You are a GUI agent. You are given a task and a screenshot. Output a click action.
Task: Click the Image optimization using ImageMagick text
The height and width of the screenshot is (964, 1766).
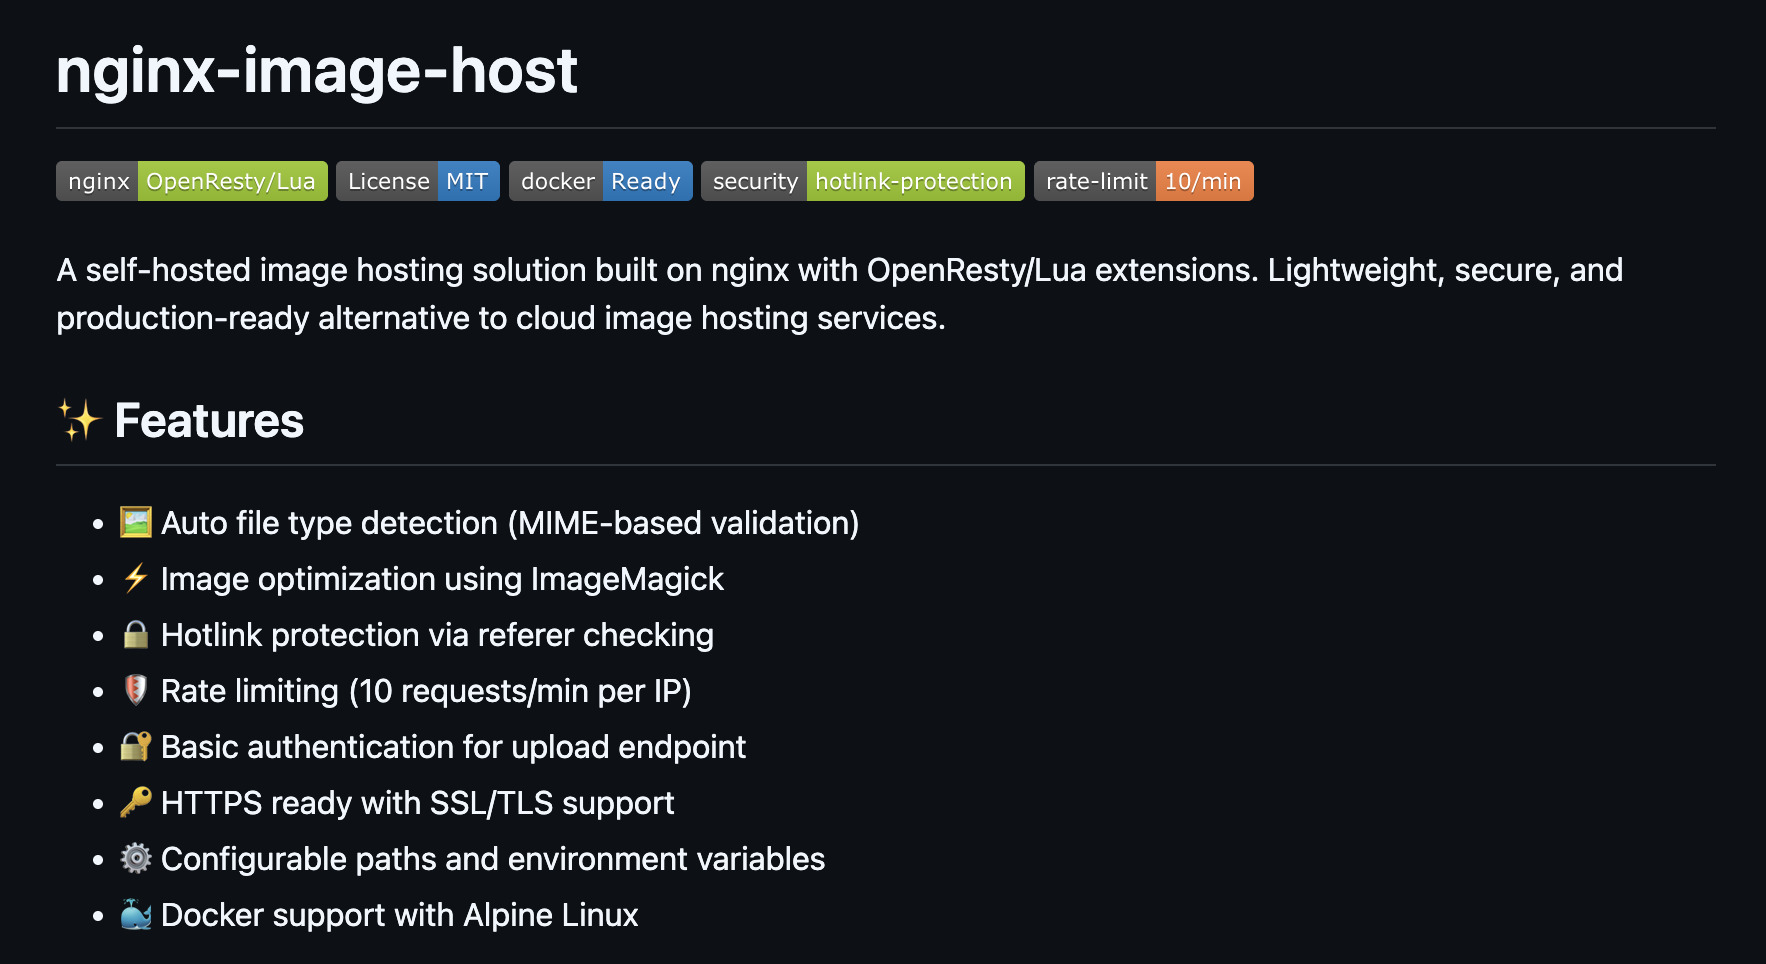coord(442,579)
